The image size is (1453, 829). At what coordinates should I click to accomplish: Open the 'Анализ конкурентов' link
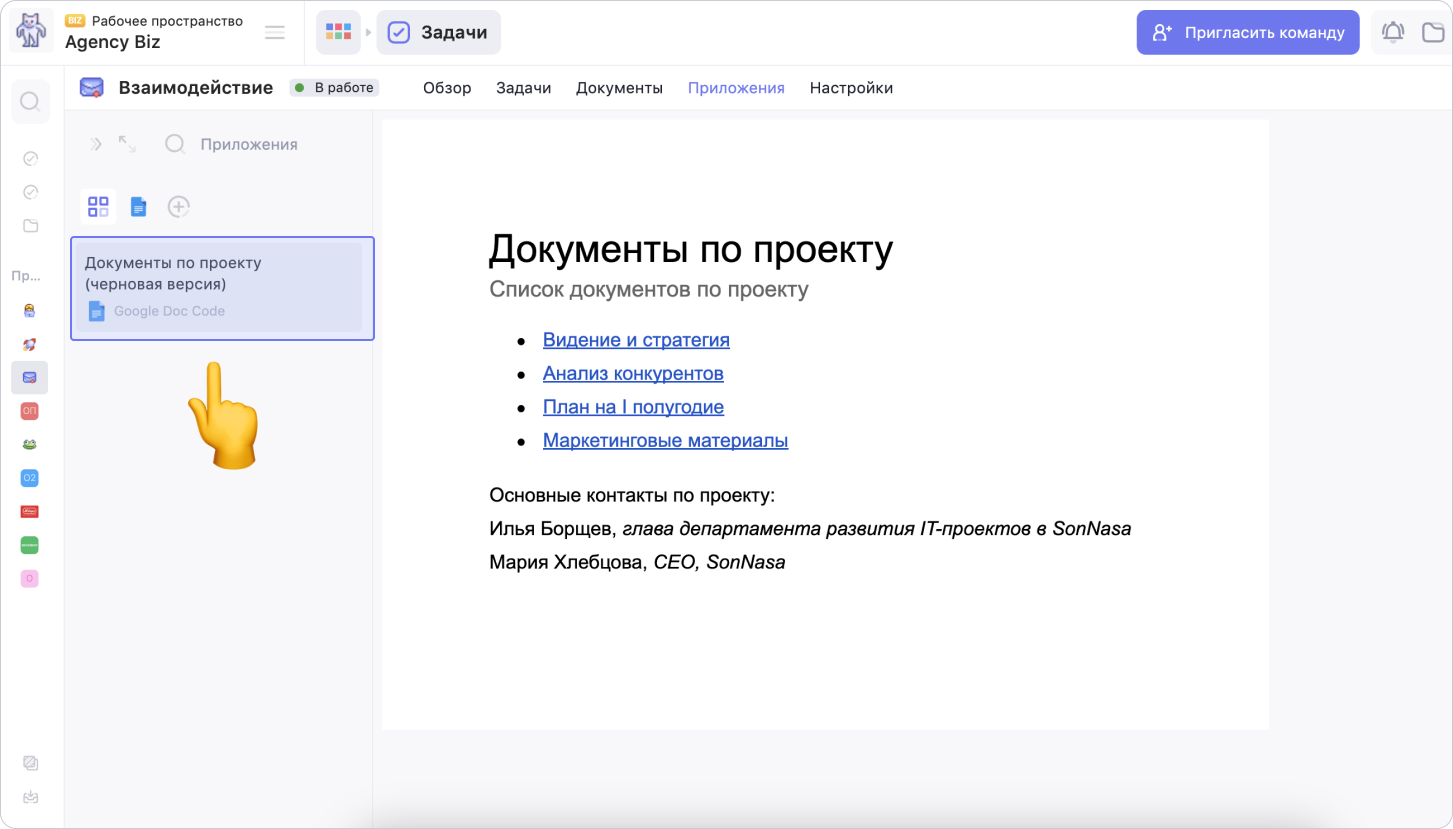[633, 374]
